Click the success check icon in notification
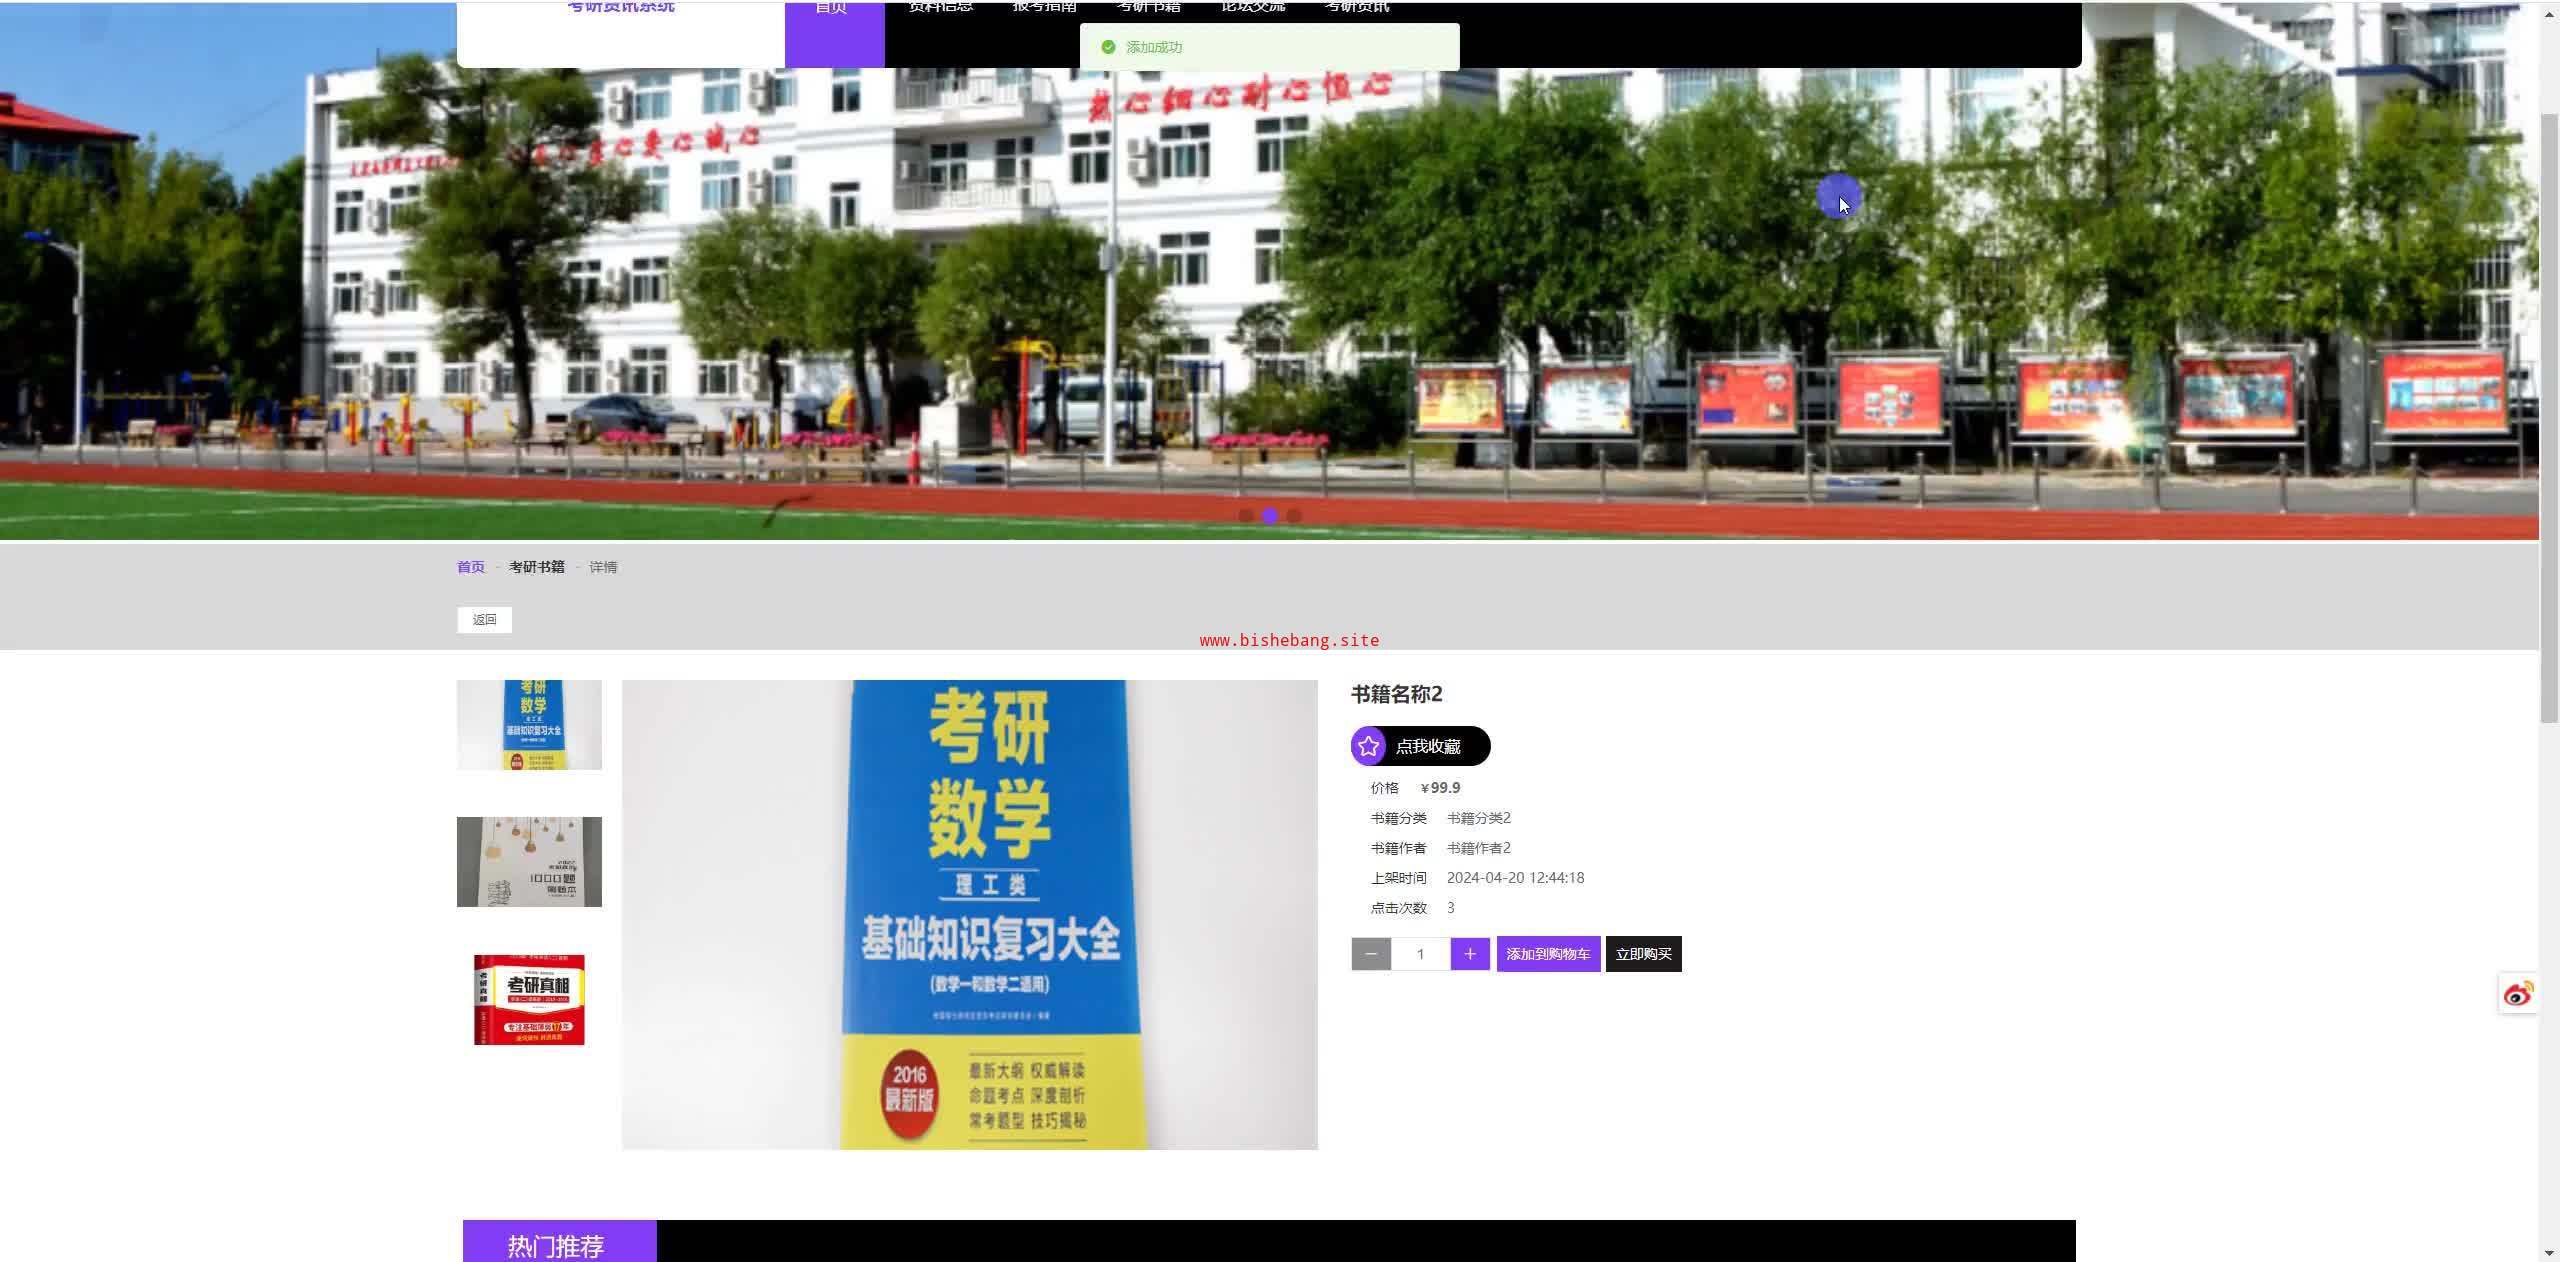 (1108, 47)
